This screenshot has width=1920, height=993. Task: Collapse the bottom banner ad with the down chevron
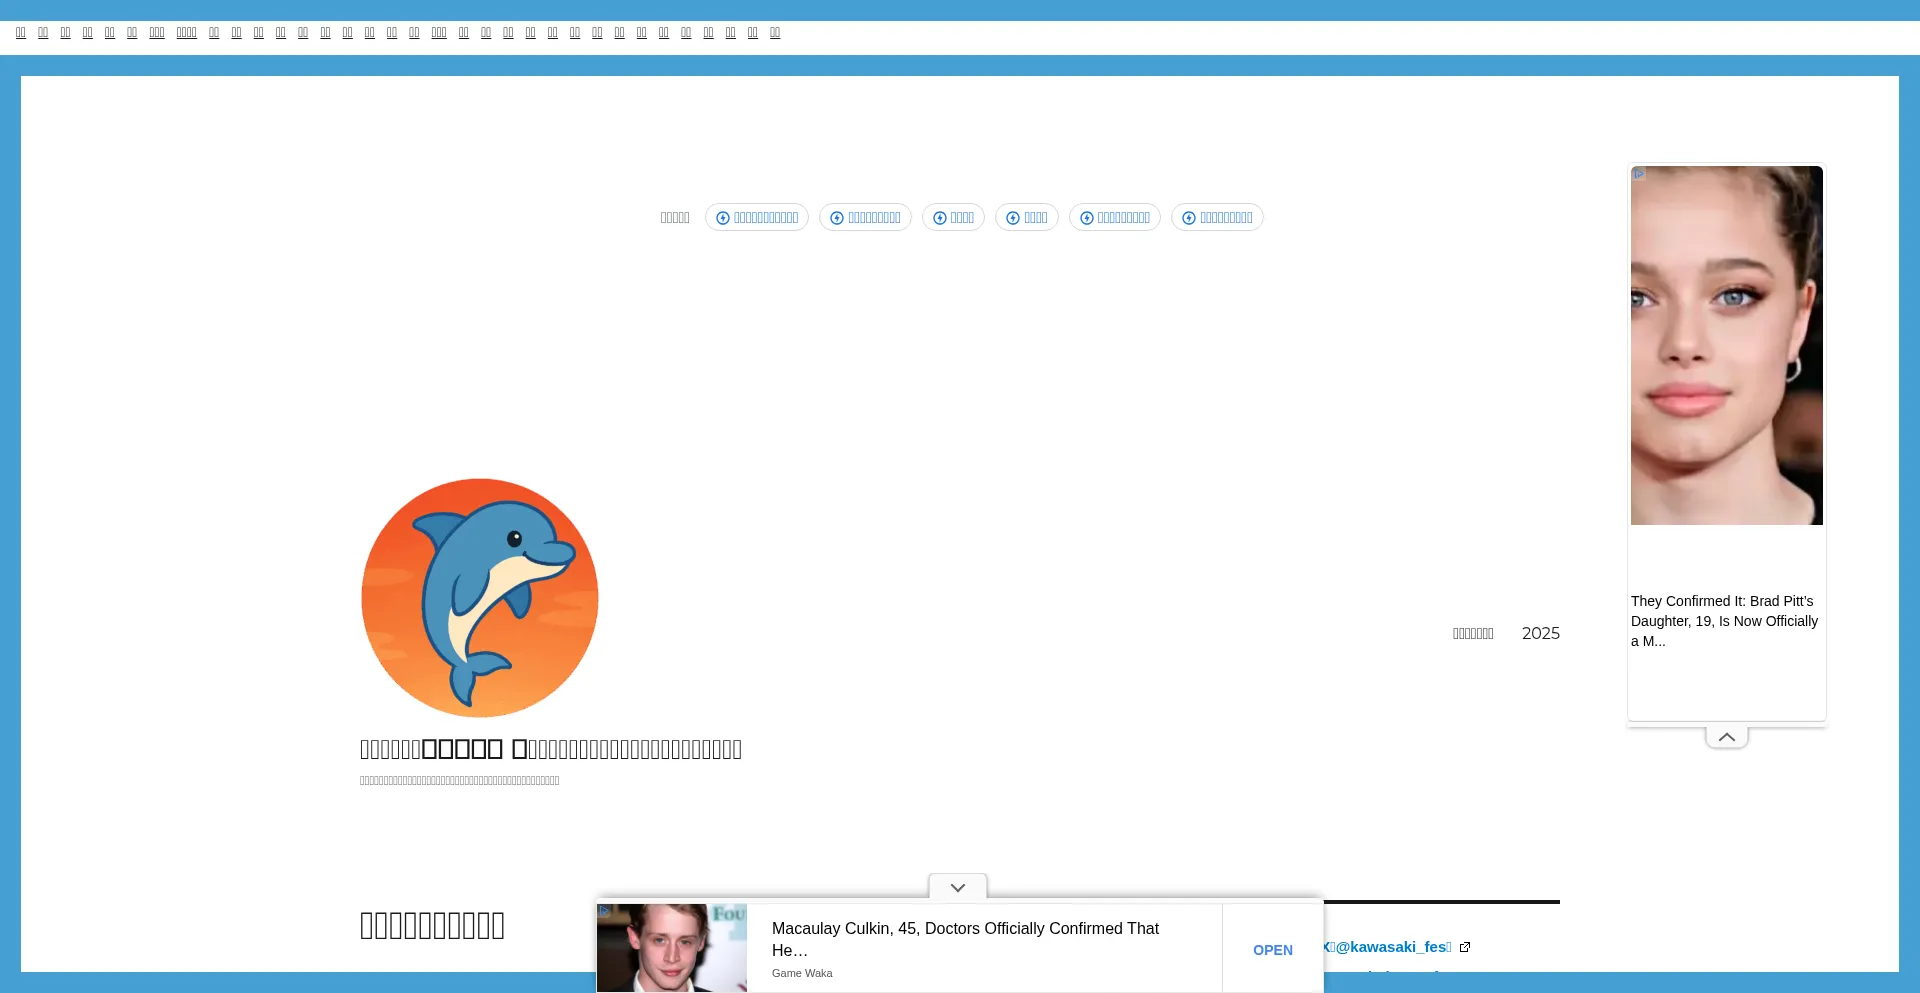(x=957, y=887)
